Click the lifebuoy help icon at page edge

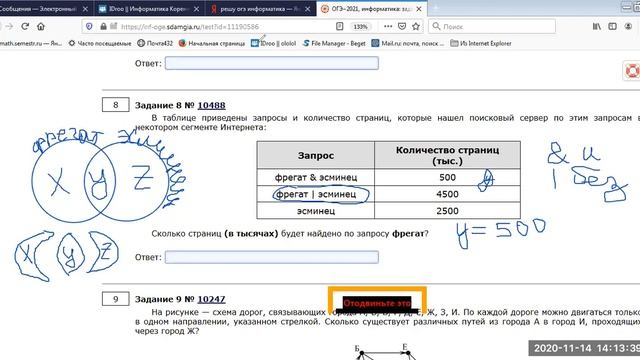click(632, 71)
